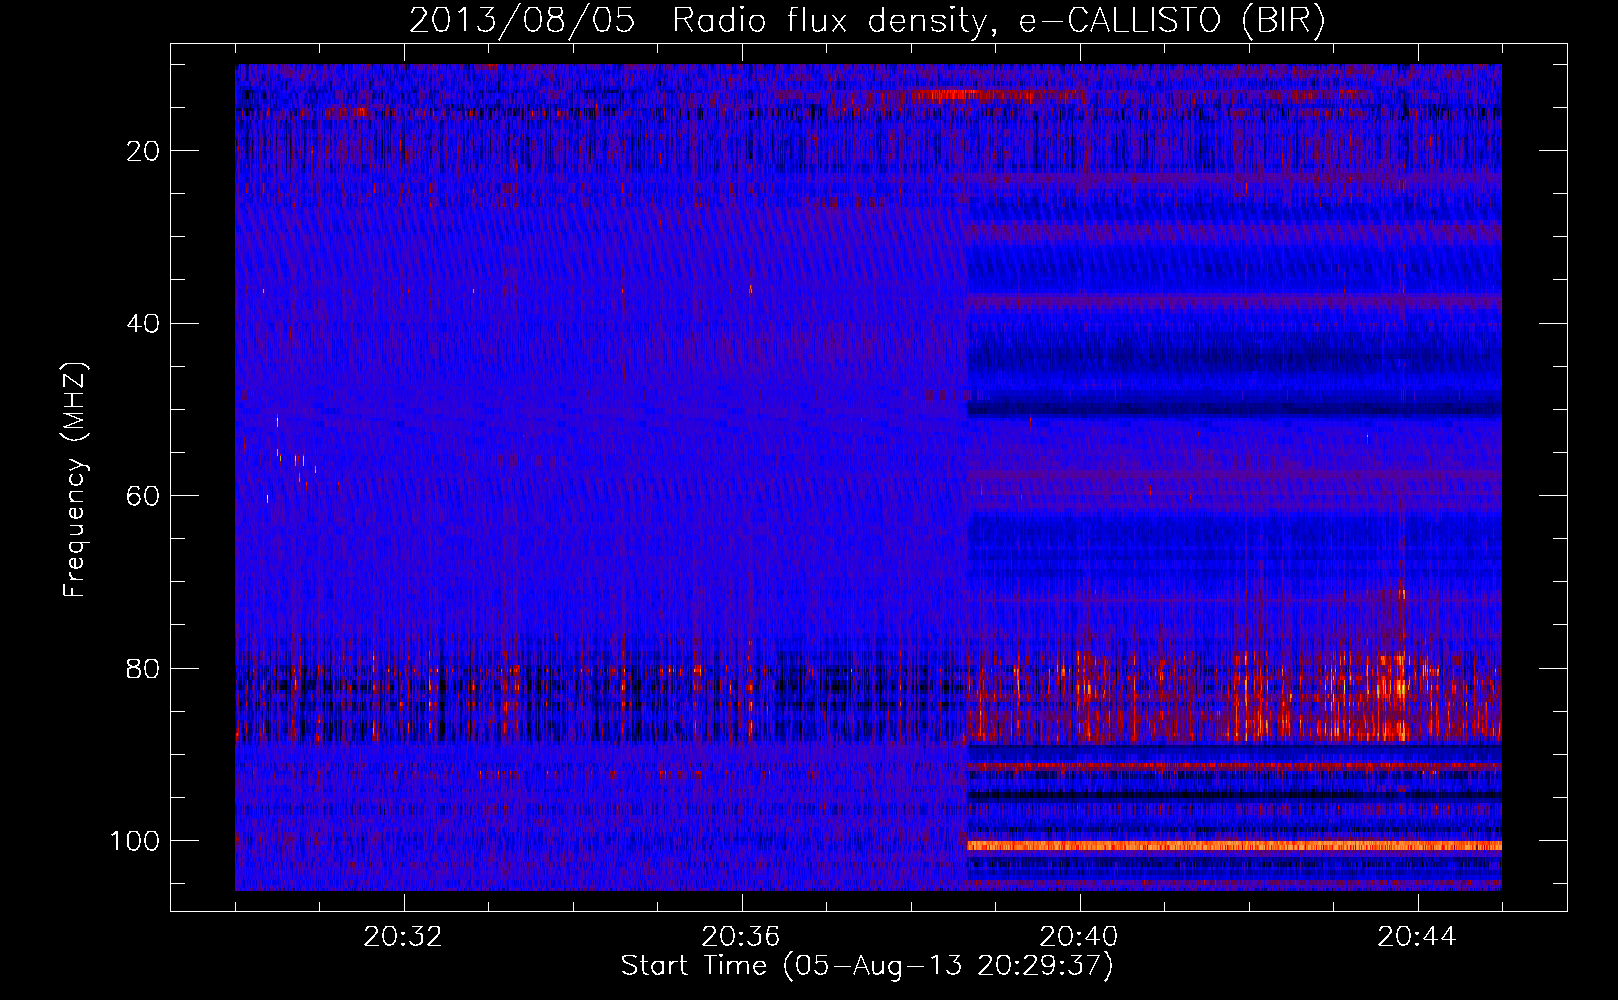Click the 60 frequency tick label
This screenshot has height=1000, width=1618.
click(x=144, y=496)
